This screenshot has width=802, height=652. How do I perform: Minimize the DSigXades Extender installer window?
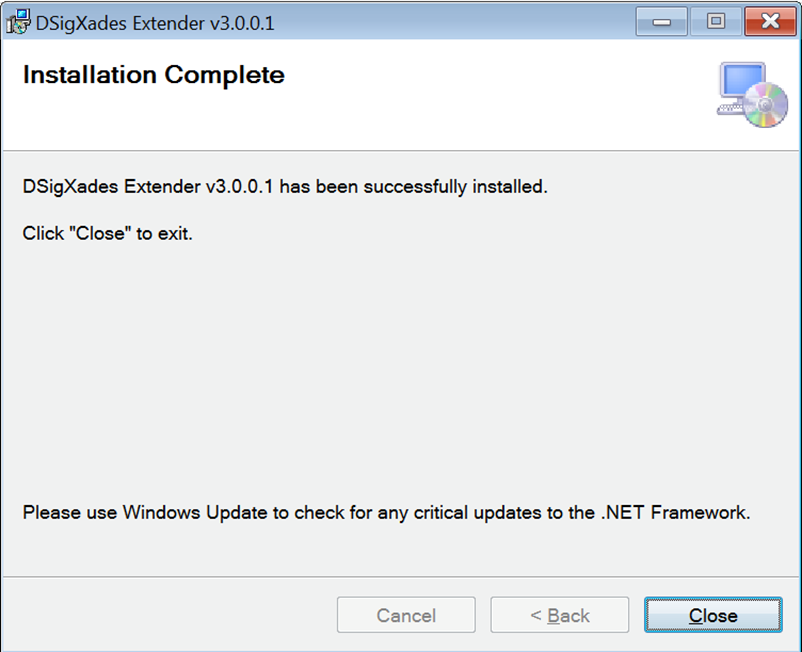(661, 21)
